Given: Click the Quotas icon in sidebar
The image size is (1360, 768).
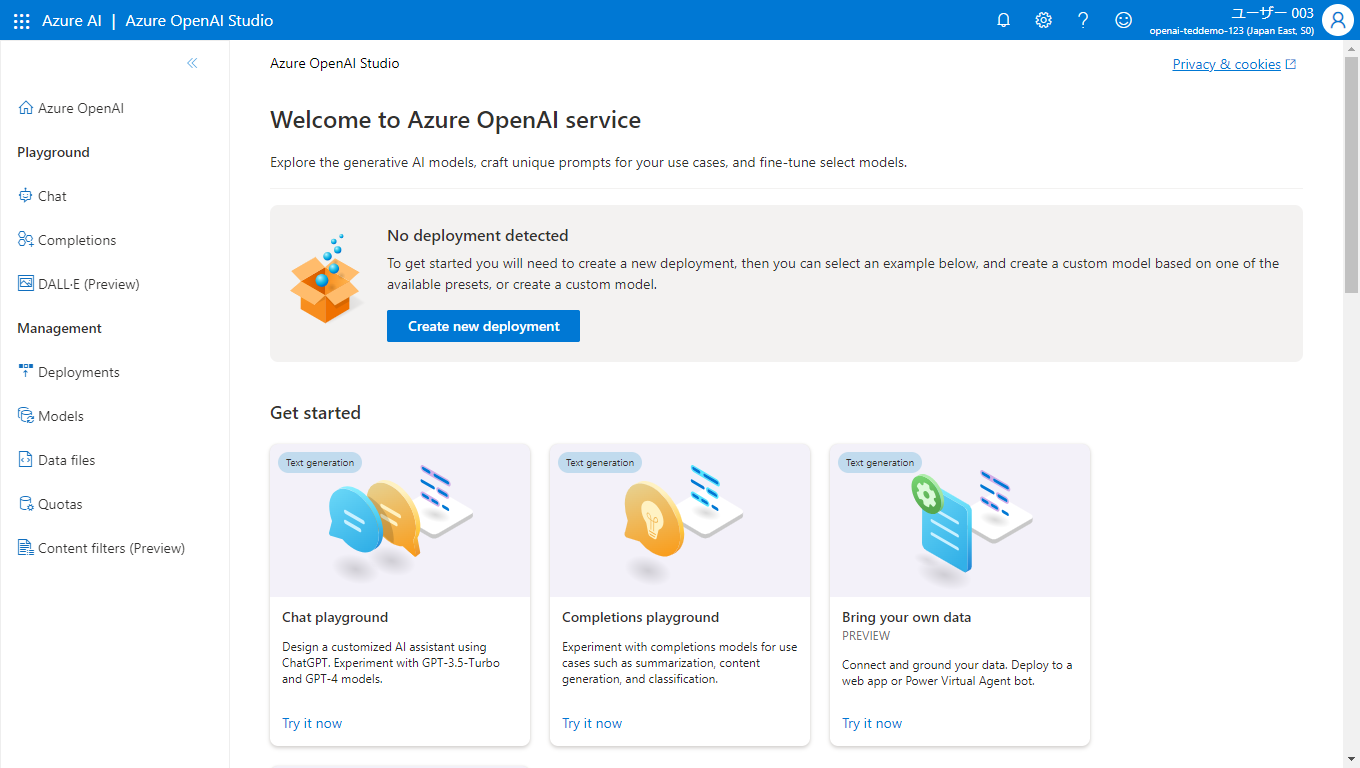Looking at the screenshot, I should [x=26, y=504].
